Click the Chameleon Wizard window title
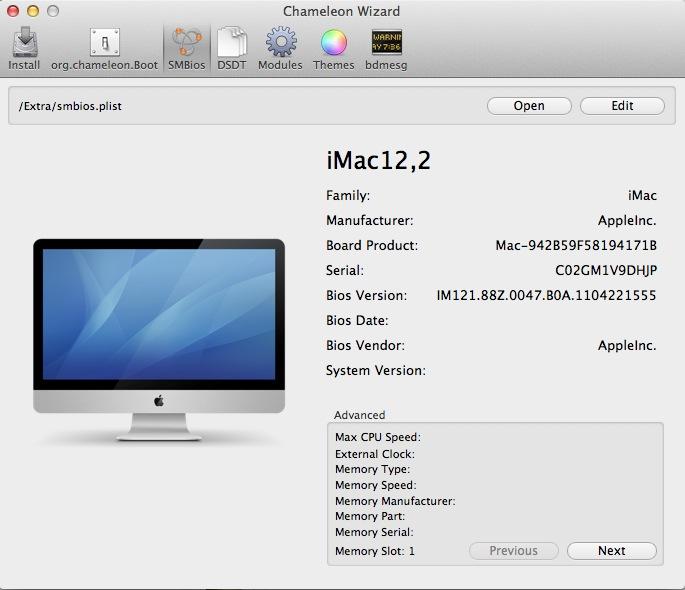This screenshot has height=590, width=685. point(342,11)
